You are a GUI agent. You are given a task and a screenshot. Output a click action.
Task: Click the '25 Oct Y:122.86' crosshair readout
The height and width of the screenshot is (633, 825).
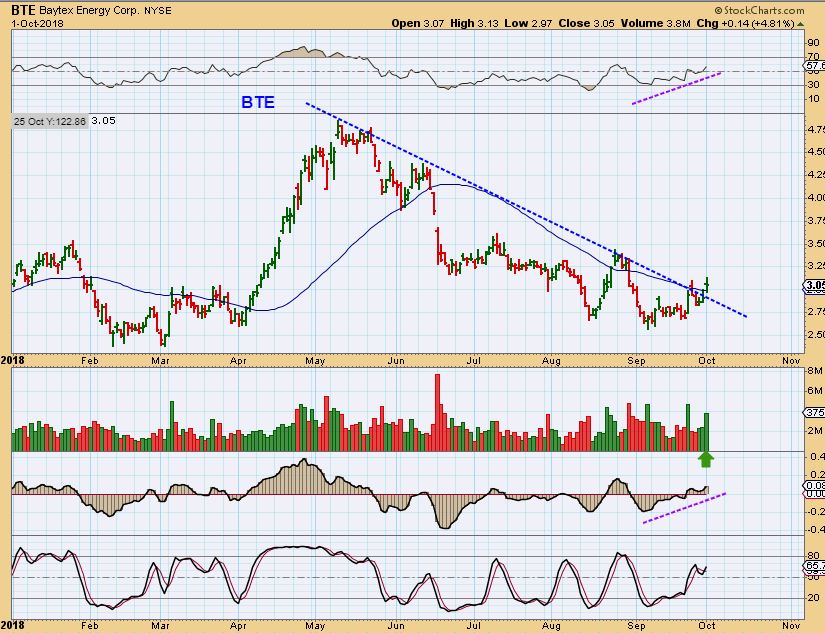coord(50,122)
